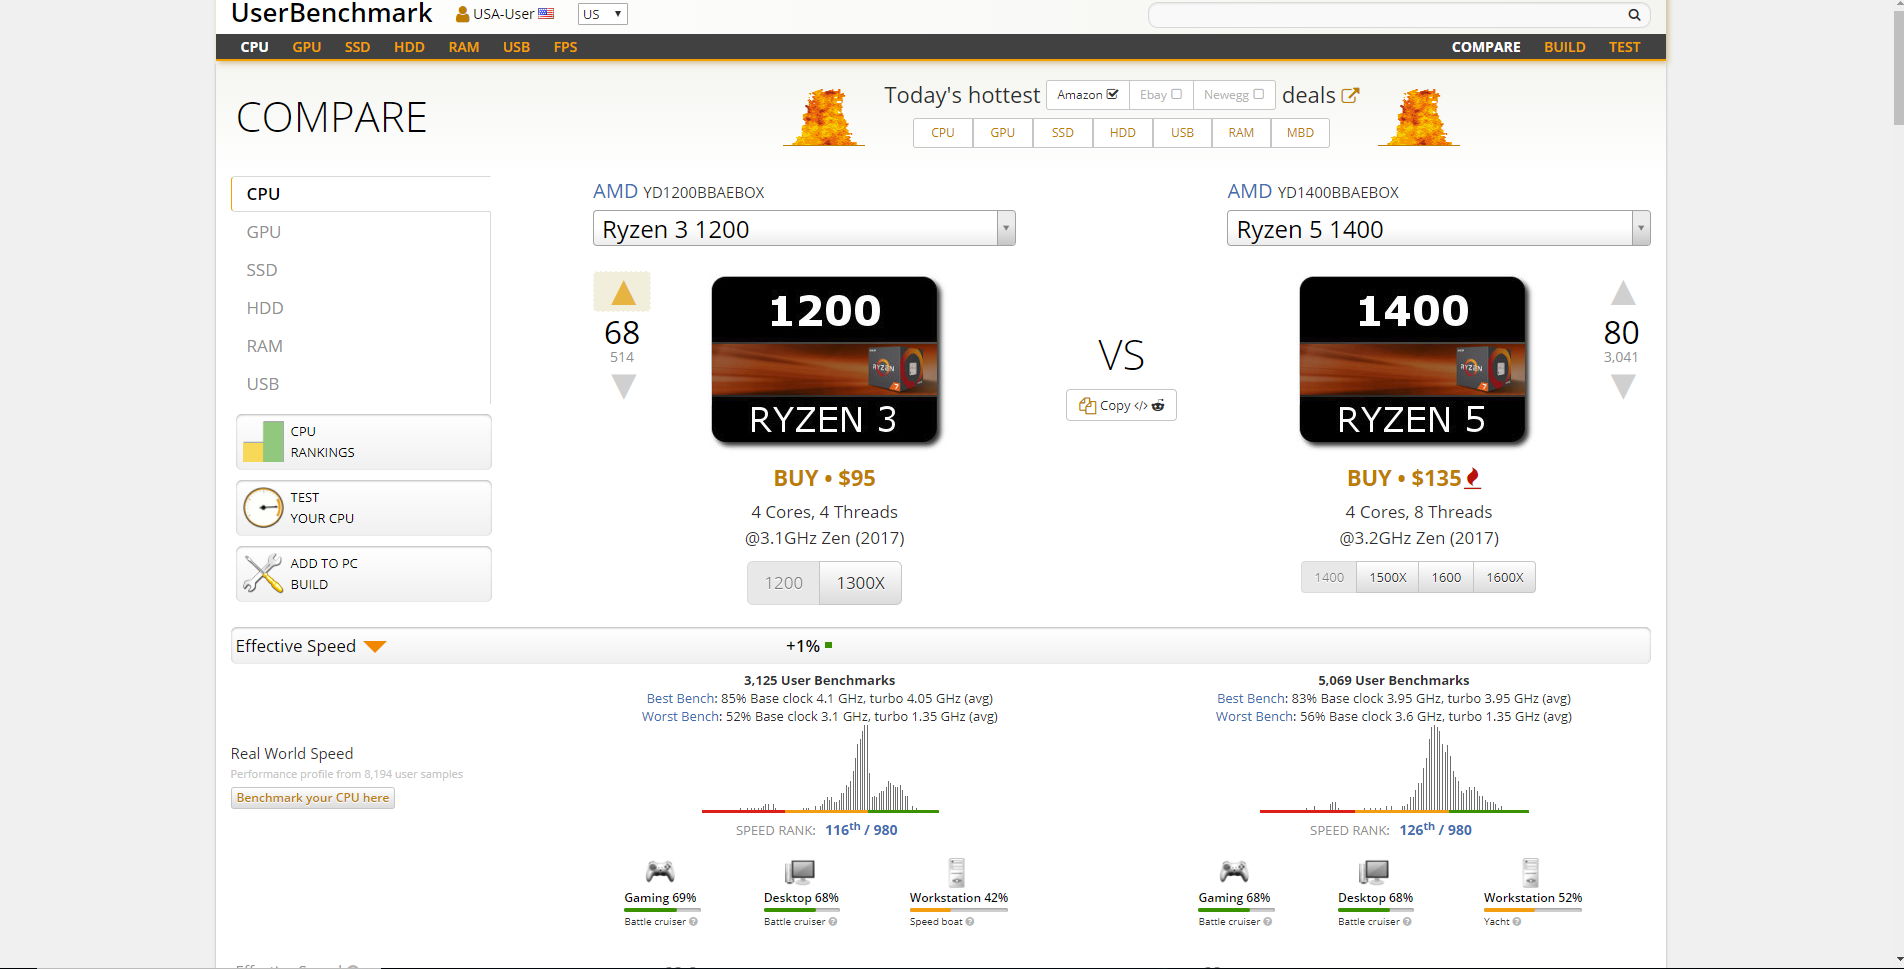Select HDD in the left sidebar

265,308
